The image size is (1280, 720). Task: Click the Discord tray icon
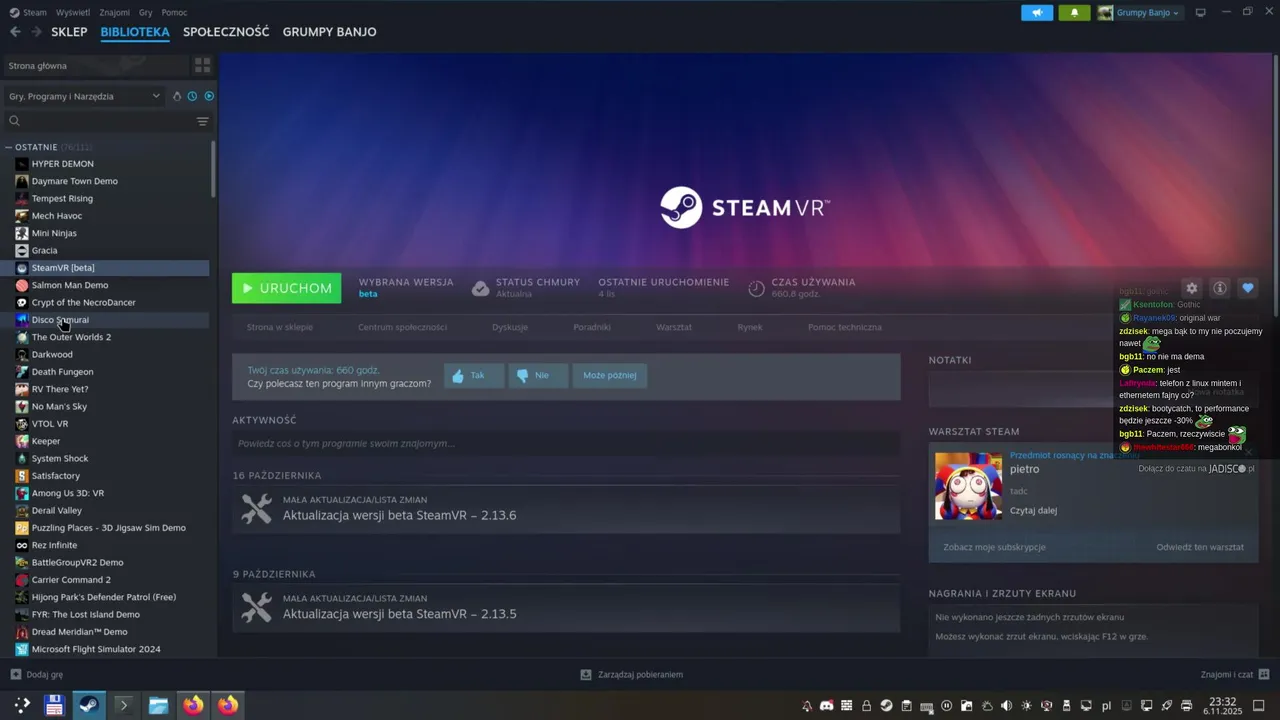(x=826, y=706)
